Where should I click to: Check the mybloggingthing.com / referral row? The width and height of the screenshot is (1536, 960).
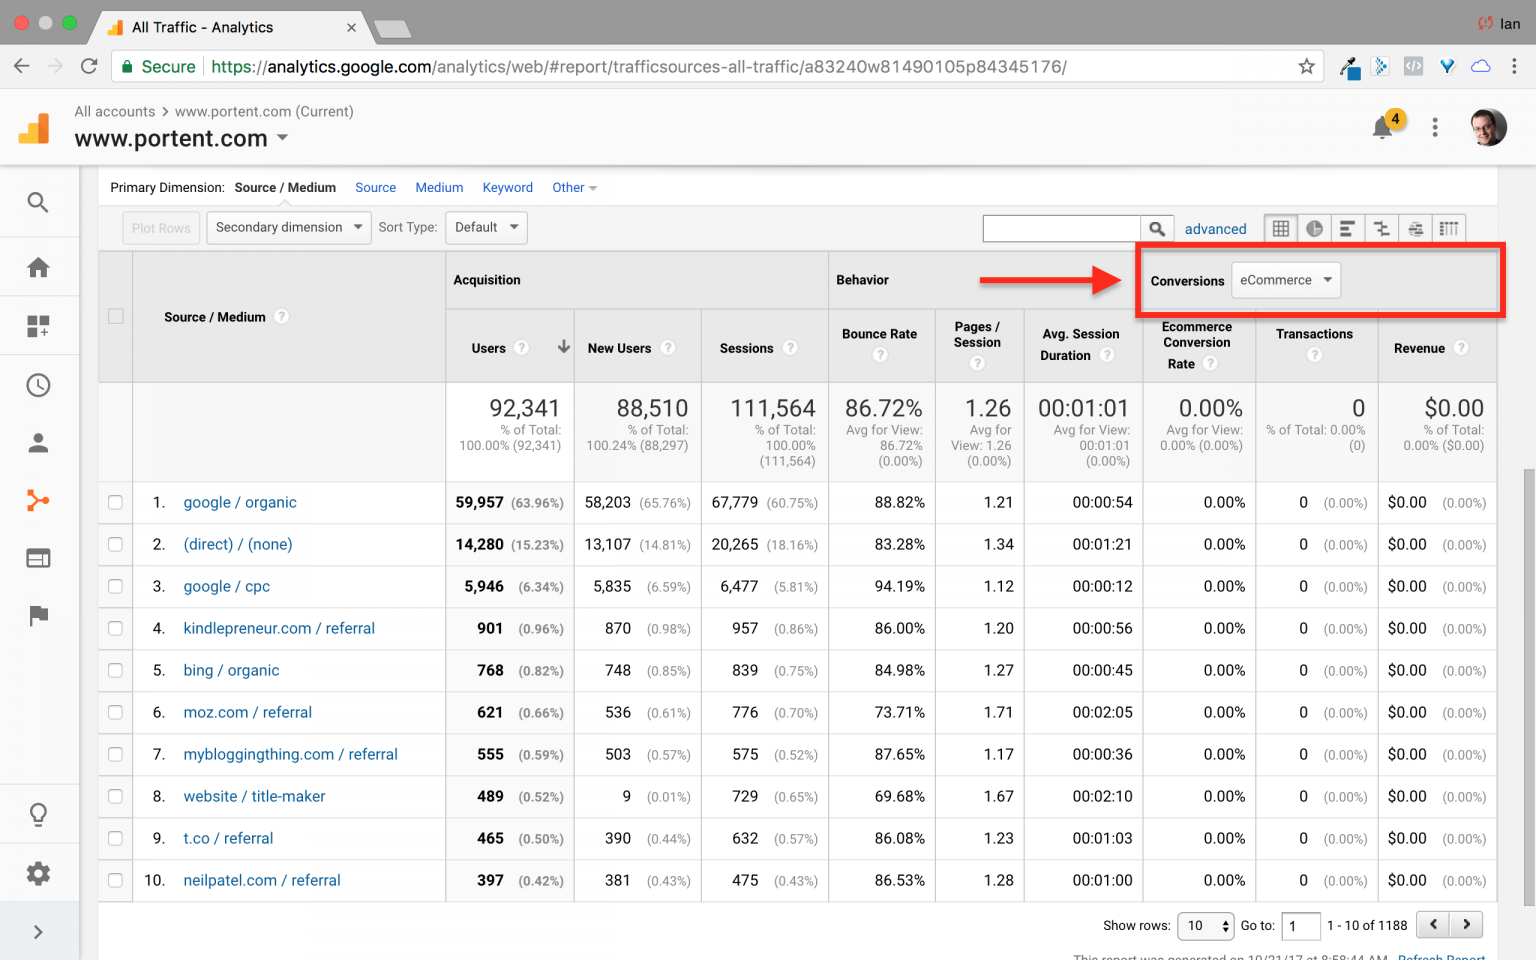[x=116, y=754]
